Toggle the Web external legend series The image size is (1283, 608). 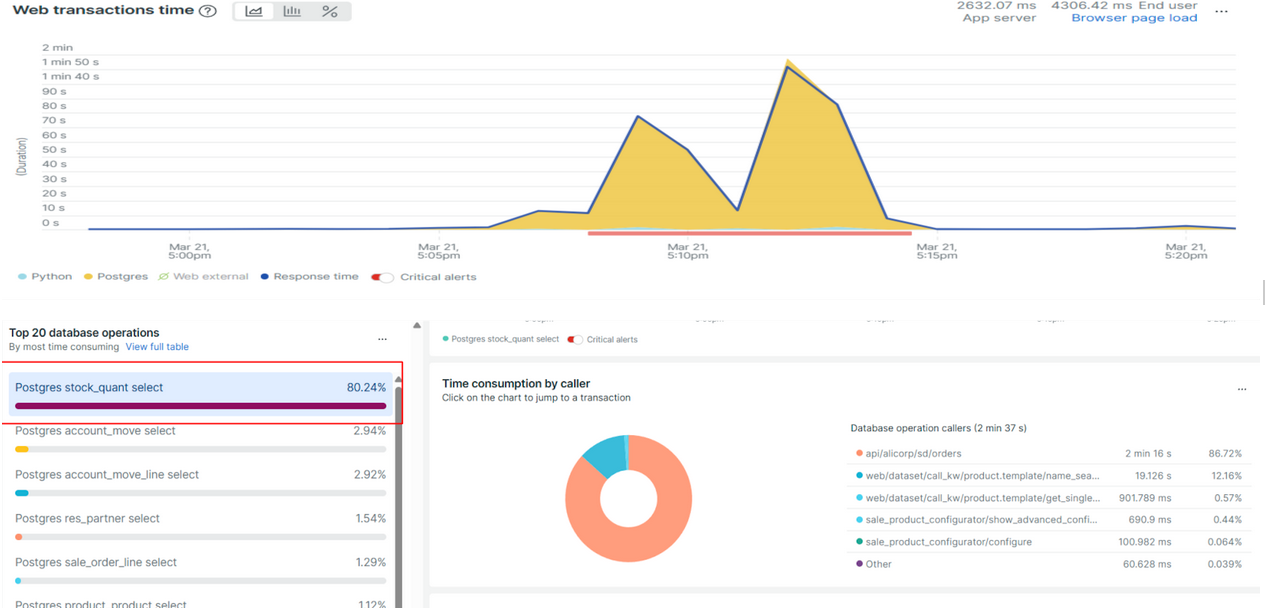click(203, 277)
